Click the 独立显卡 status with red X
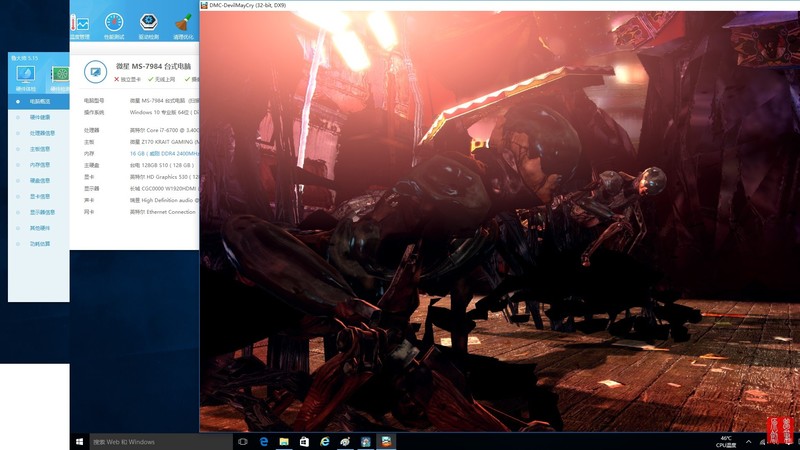This screenshot has width=800, height=450. (x=128, y=80)
